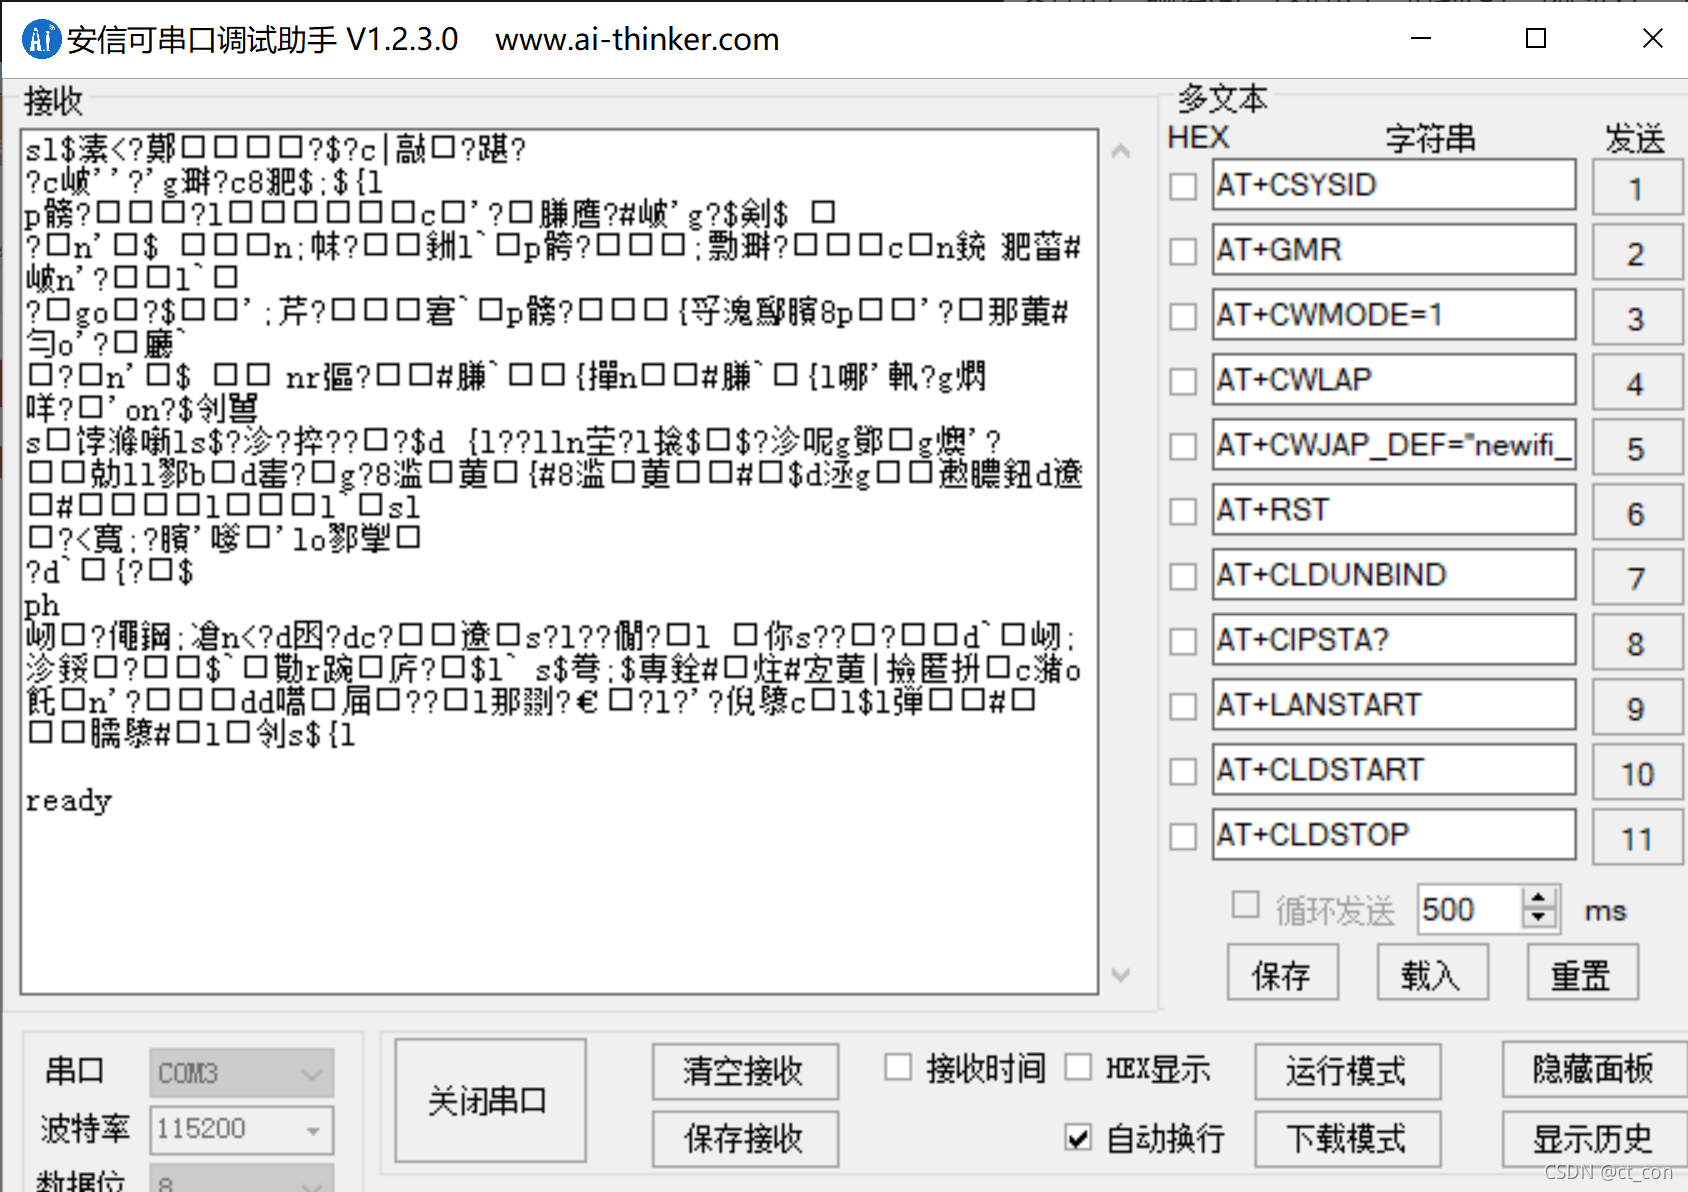Click send button 3 for AT+CWMODE=1

coord(1636,317)
